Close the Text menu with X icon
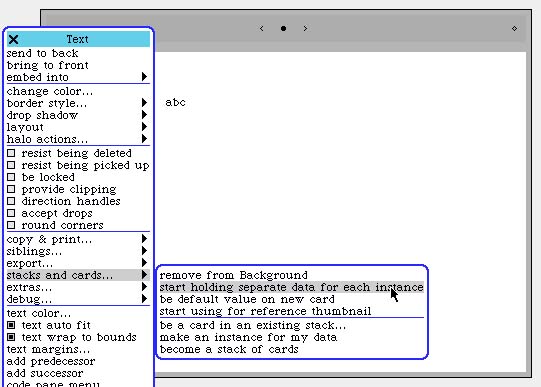The height and width of the screenshot is (387, 541). [x=13, y=39]
